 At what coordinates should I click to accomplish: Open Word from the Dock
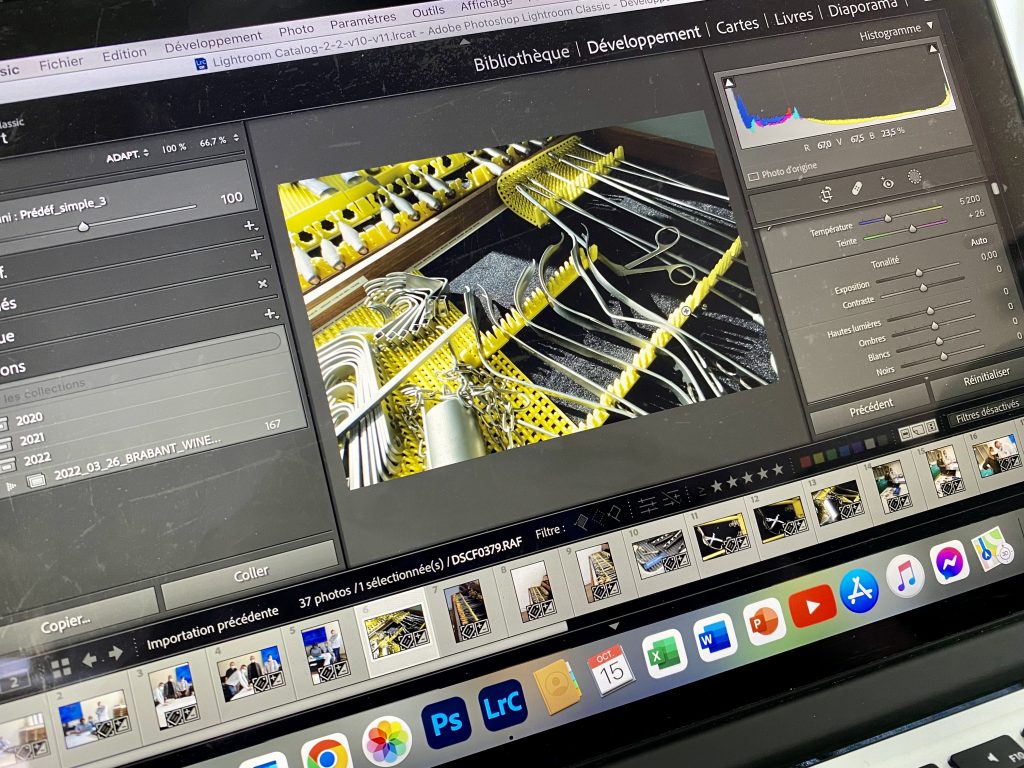click(714, 638)
